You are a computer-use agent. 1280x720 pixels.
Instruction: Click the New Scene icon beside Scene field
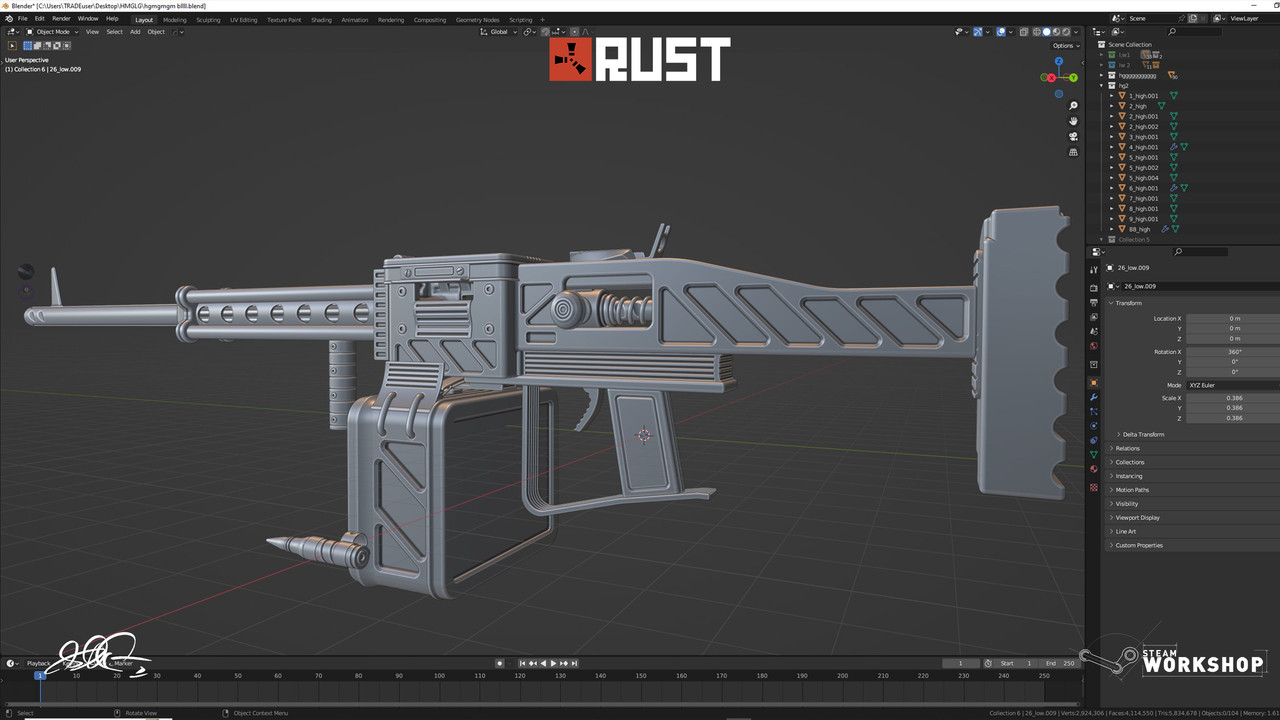coord(1193,18)
